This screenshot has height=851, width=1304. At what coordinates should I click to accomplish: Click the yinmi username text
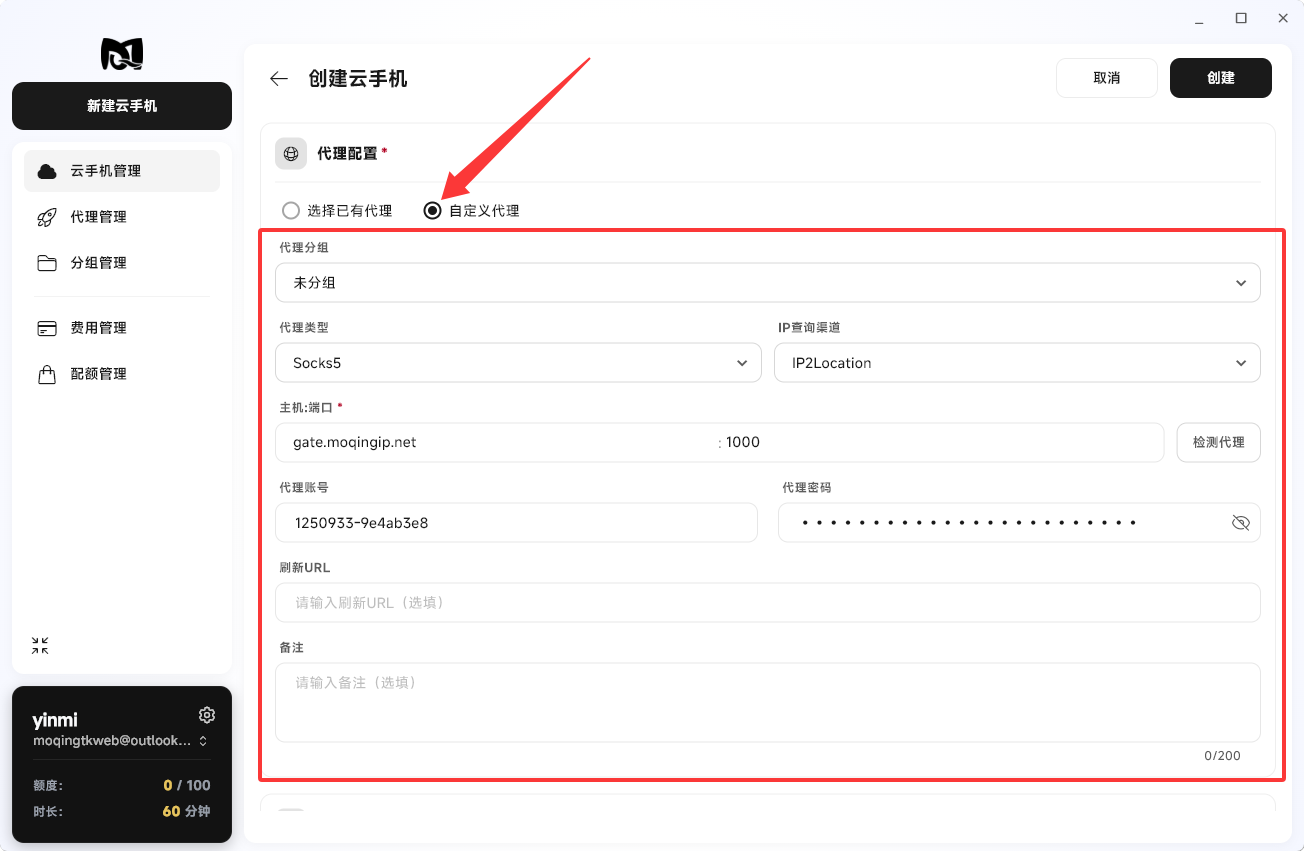(x=55, y=720)
